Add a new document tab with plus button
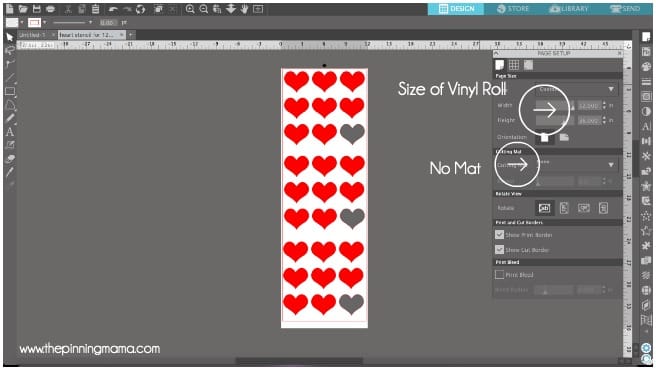 (x=131, y=35)
